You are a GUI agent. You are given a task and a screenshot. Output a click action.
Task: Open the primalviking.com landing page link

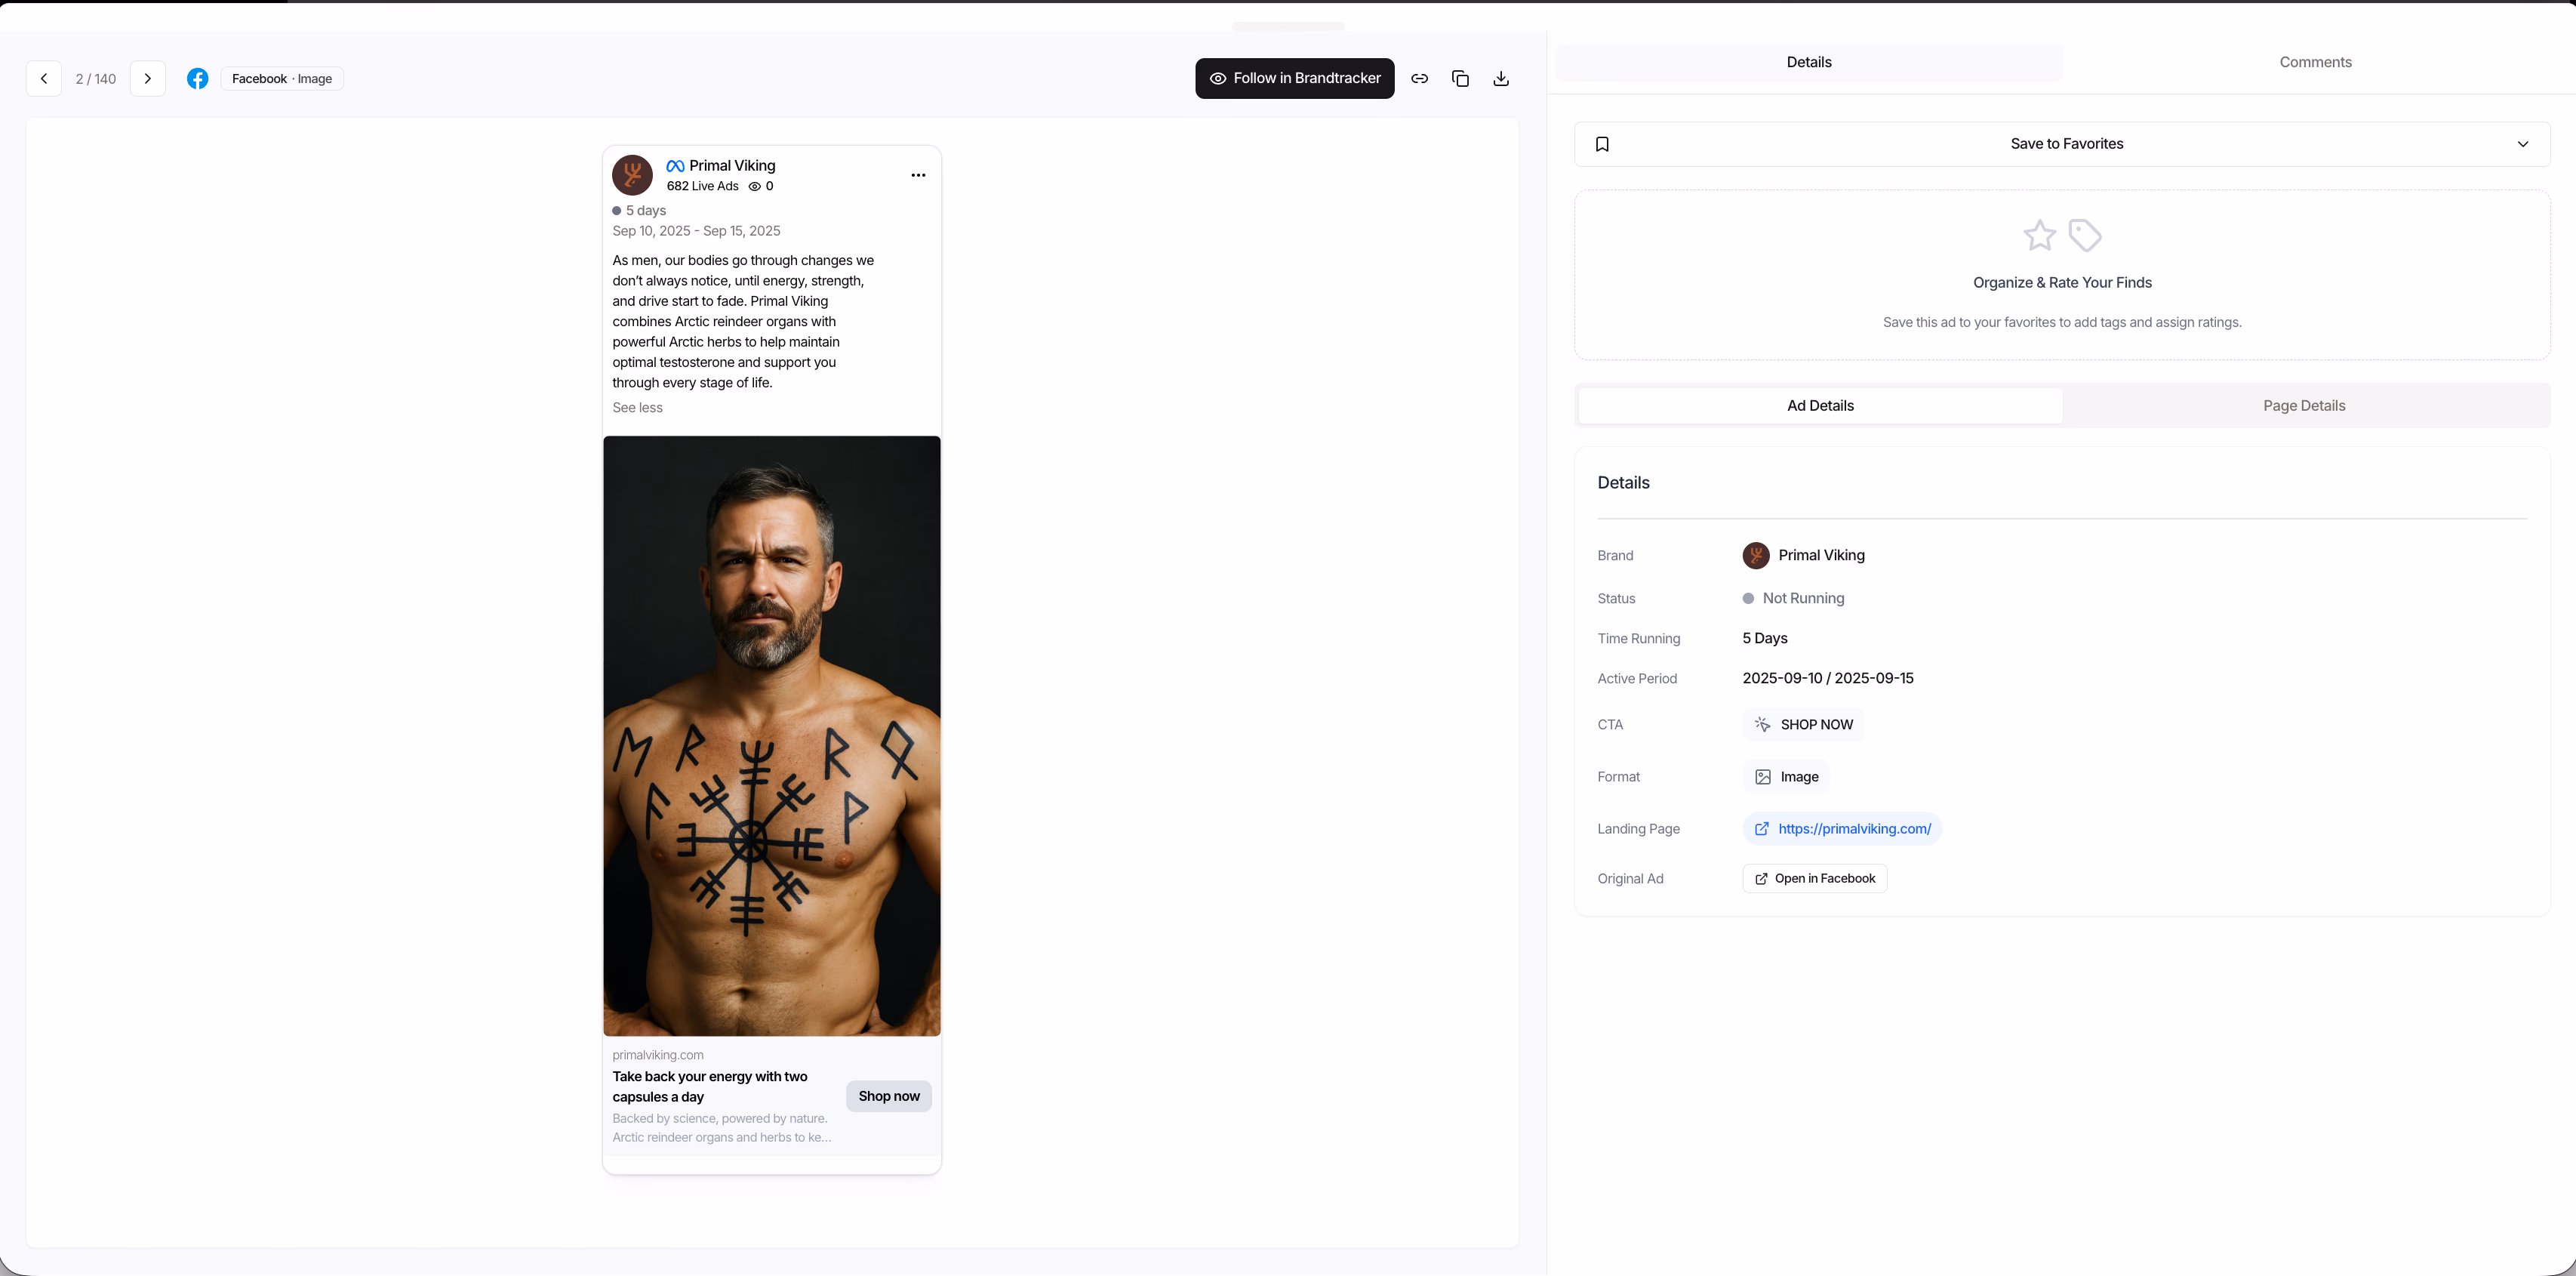click(1854, 829)
